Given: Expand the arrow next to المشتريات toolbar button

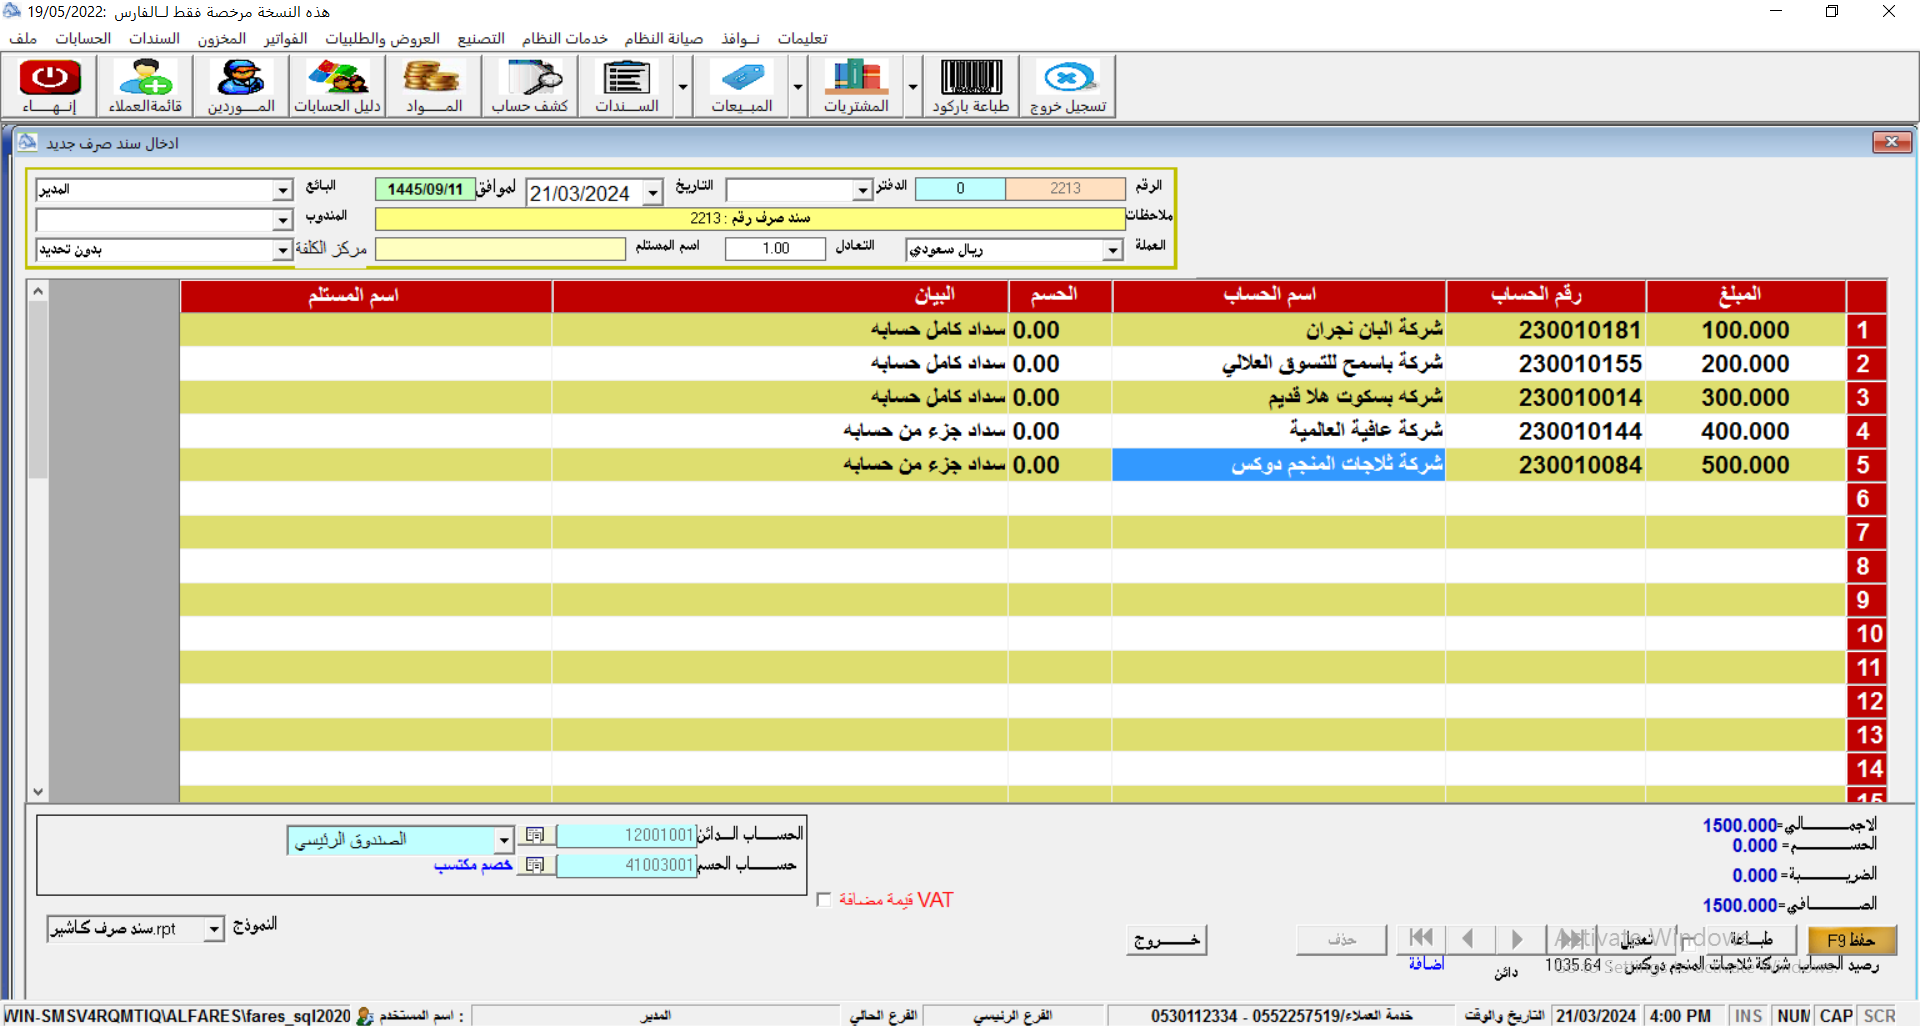Looking at the screenshot, I should [913, 86].
